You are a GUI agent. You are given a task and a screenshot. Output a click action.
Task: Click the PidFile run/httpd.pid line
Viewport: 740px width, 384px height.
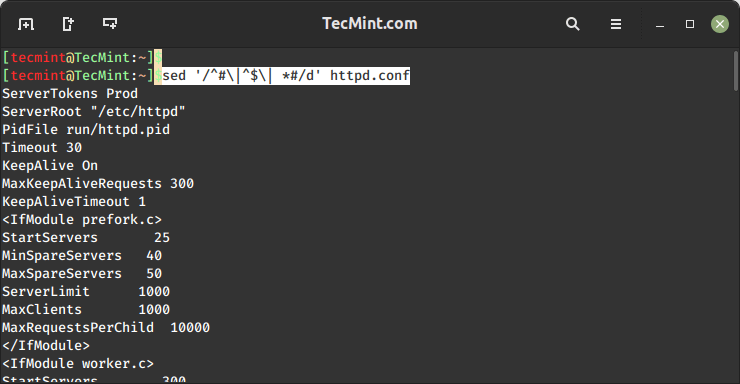point(86,130)
